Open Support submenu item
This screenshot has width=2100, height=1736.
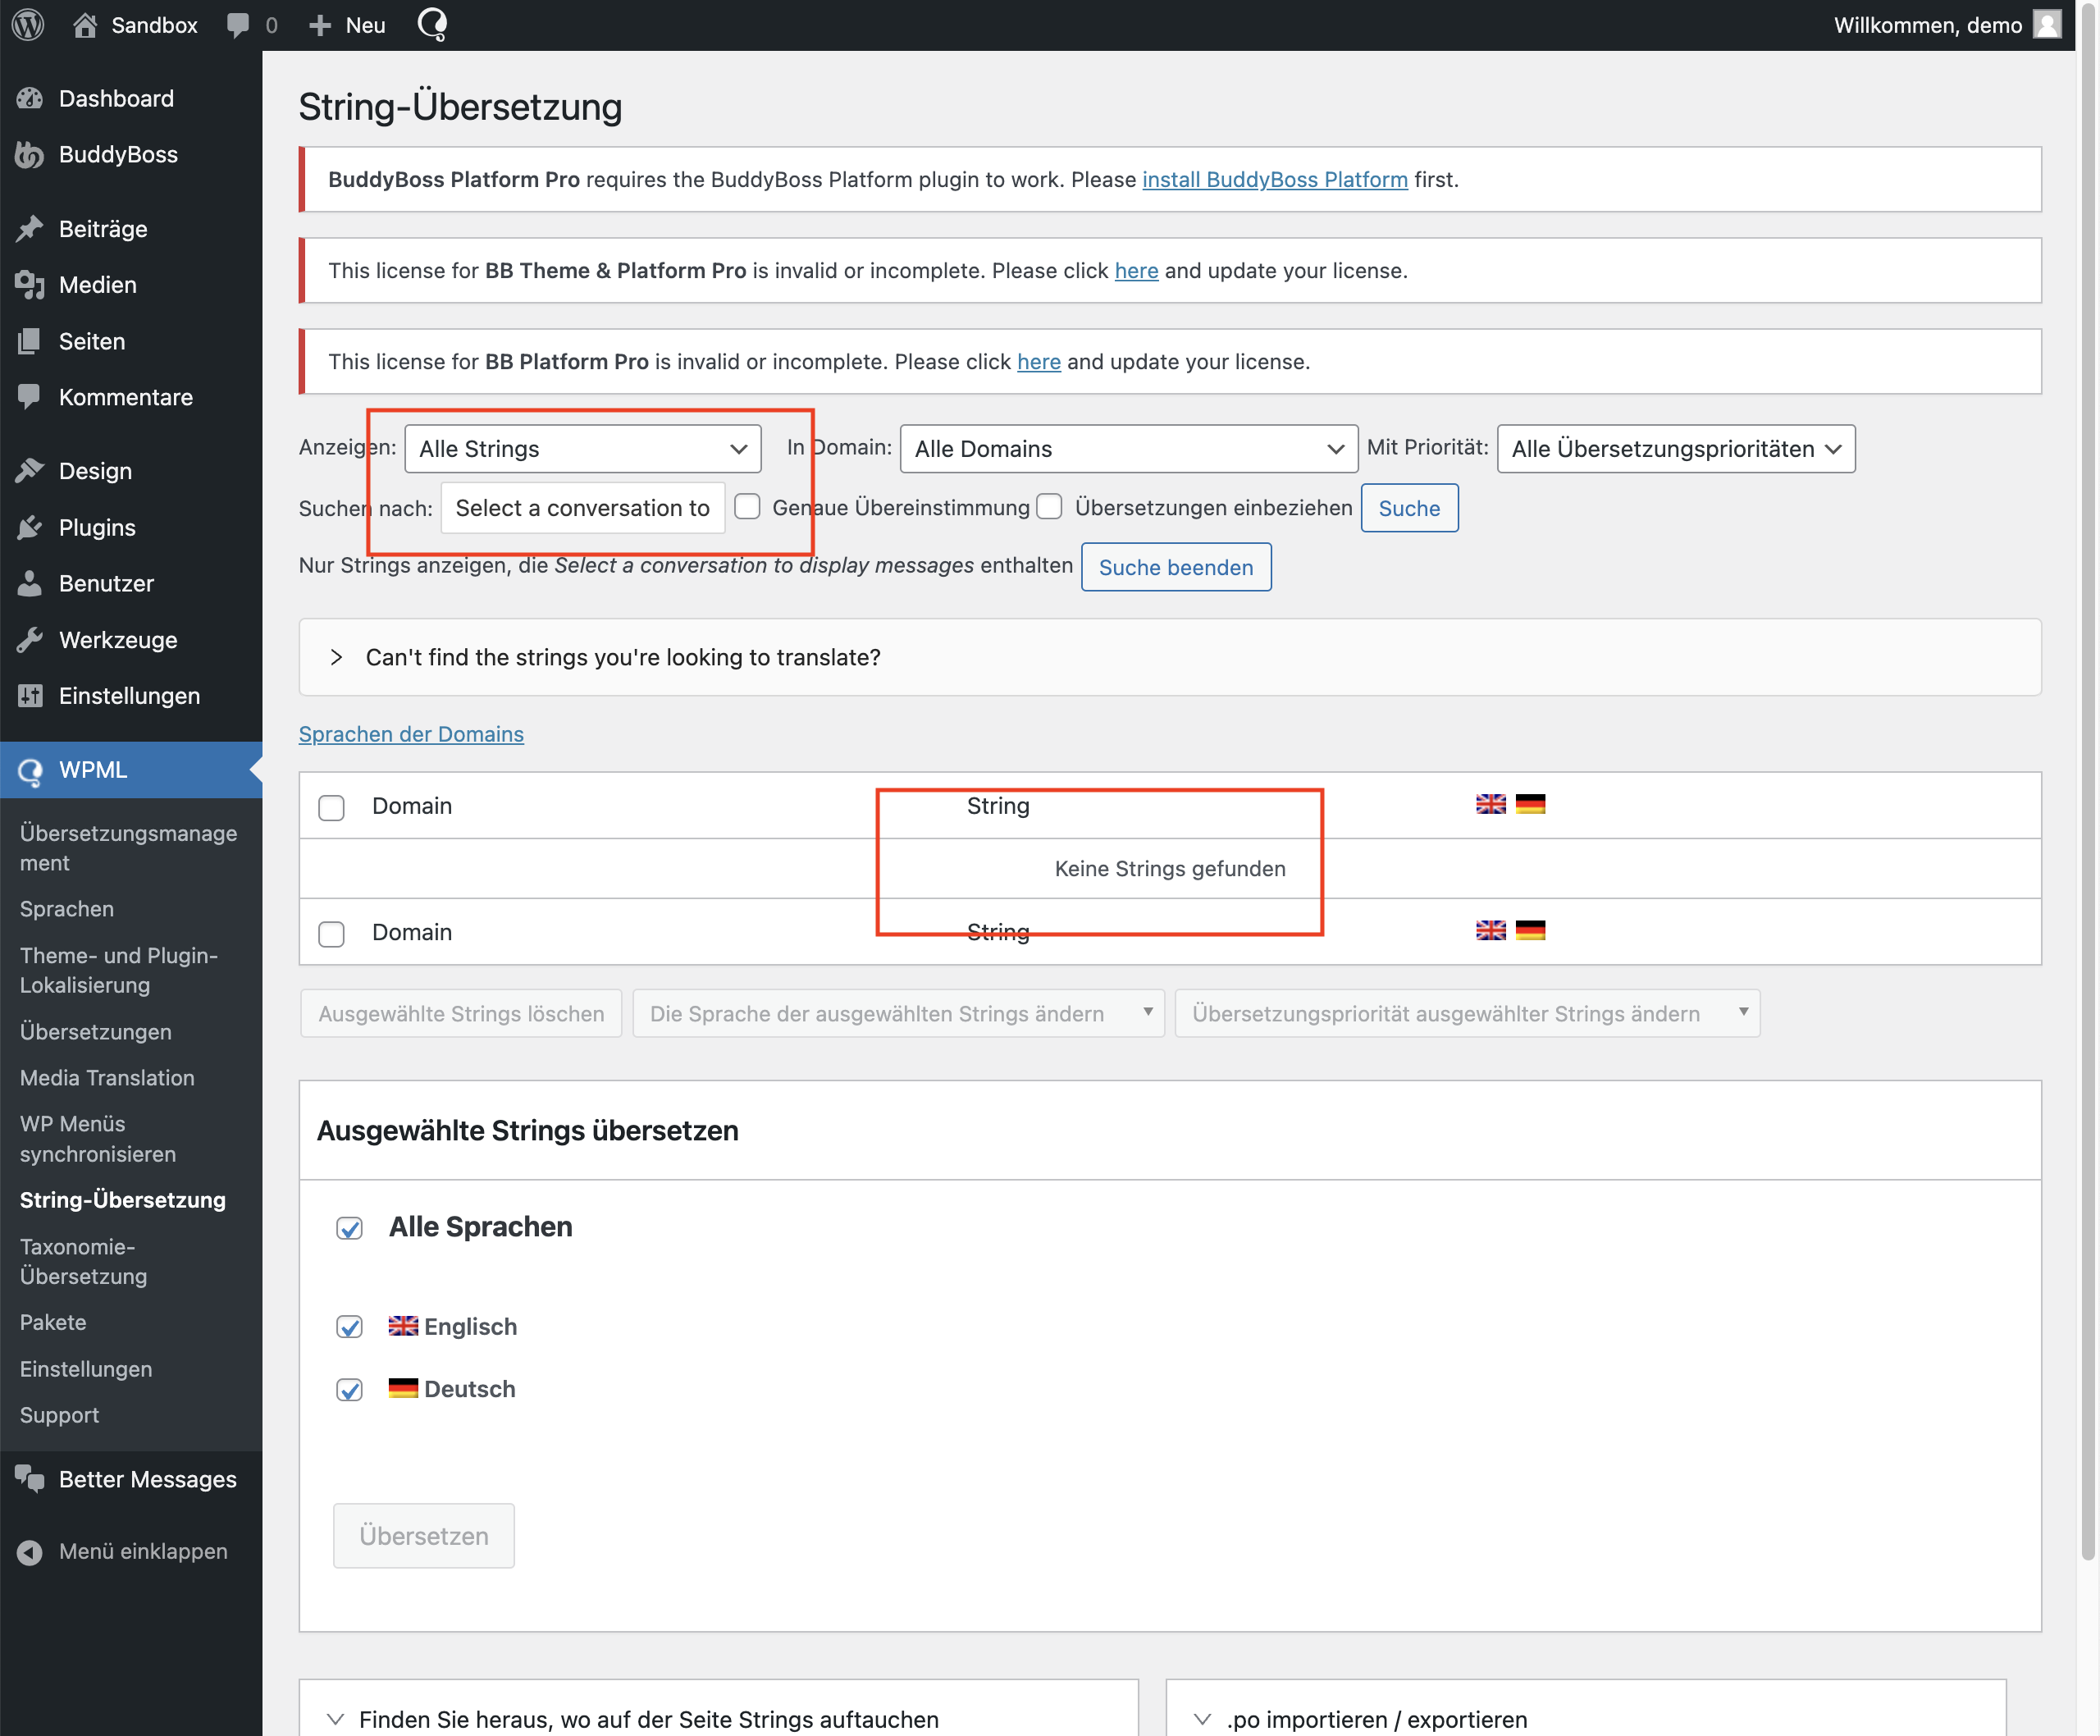59,1415
